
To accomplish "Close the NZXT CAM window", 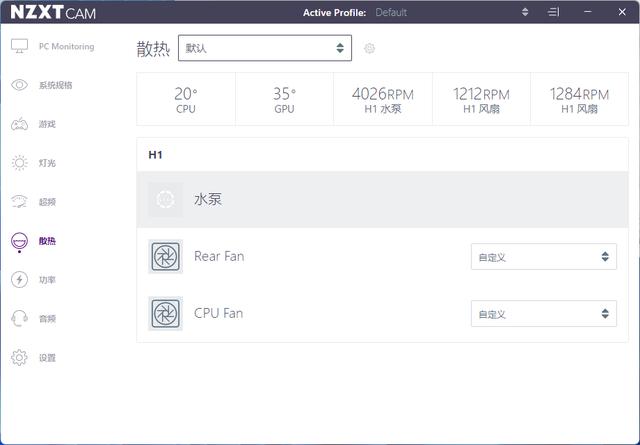I will tap(622, 12).
